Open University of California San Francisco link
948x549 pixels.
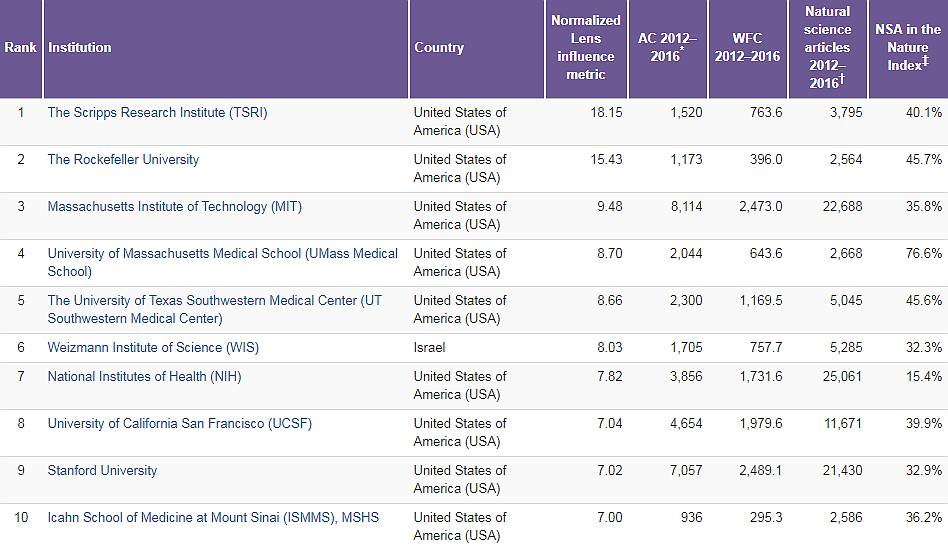(x=179, y=423)
